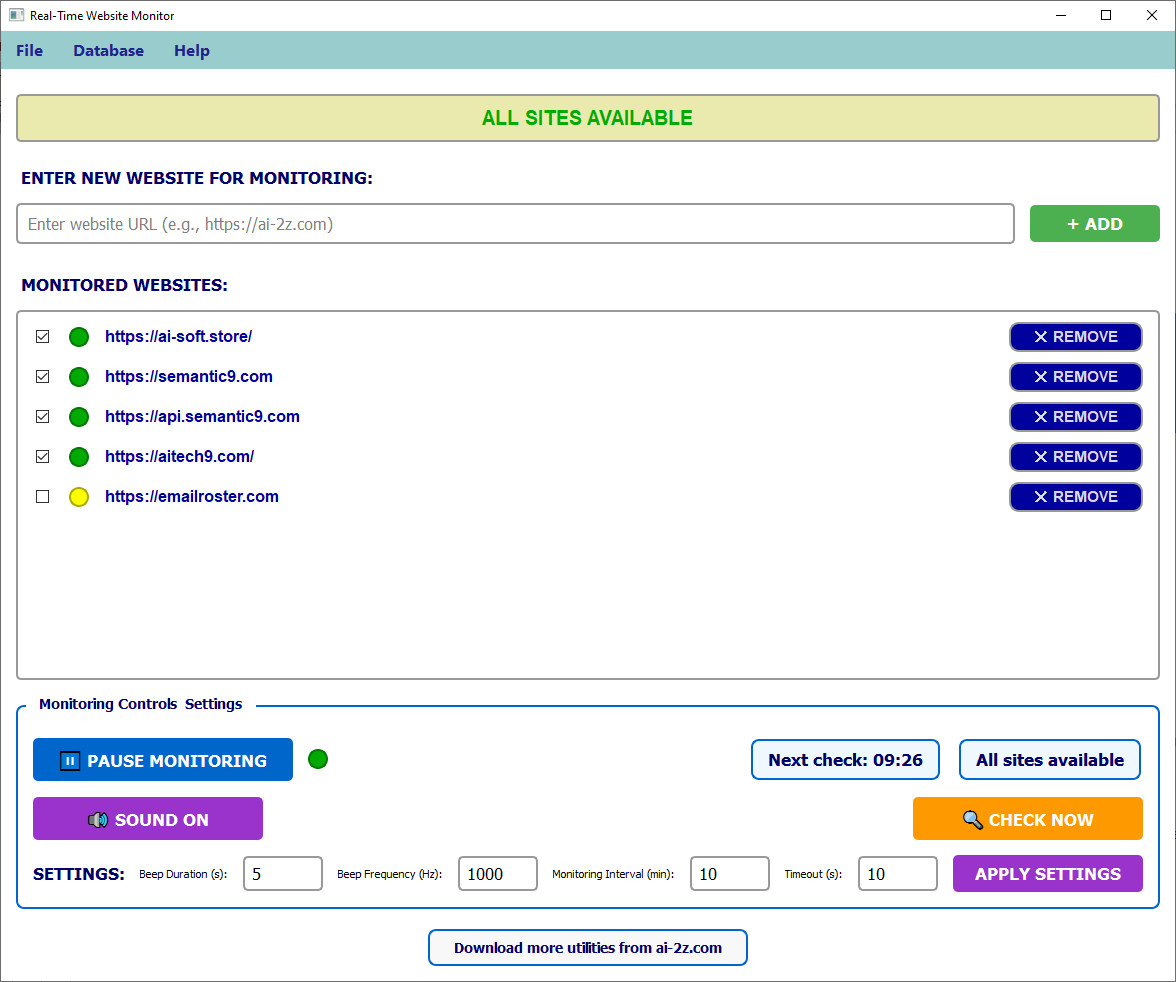Click the green monitoring indicator next to PAUSE MONITORING
Image resolution: width=1176 pixels, height=982 pixels.
[x=318, y=759]
